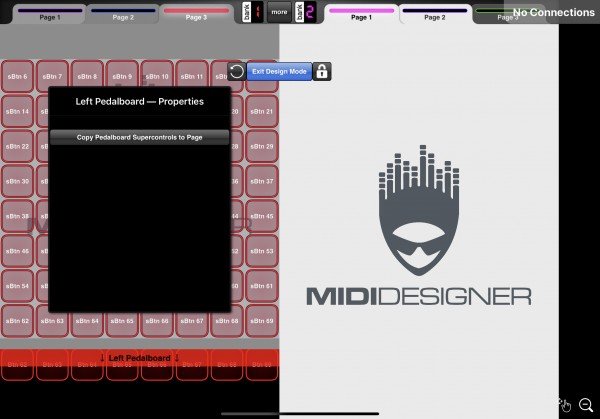600x419 pixels.
Task: Select the sBtn 10 superbutton
Action: (x=157, y=77)
